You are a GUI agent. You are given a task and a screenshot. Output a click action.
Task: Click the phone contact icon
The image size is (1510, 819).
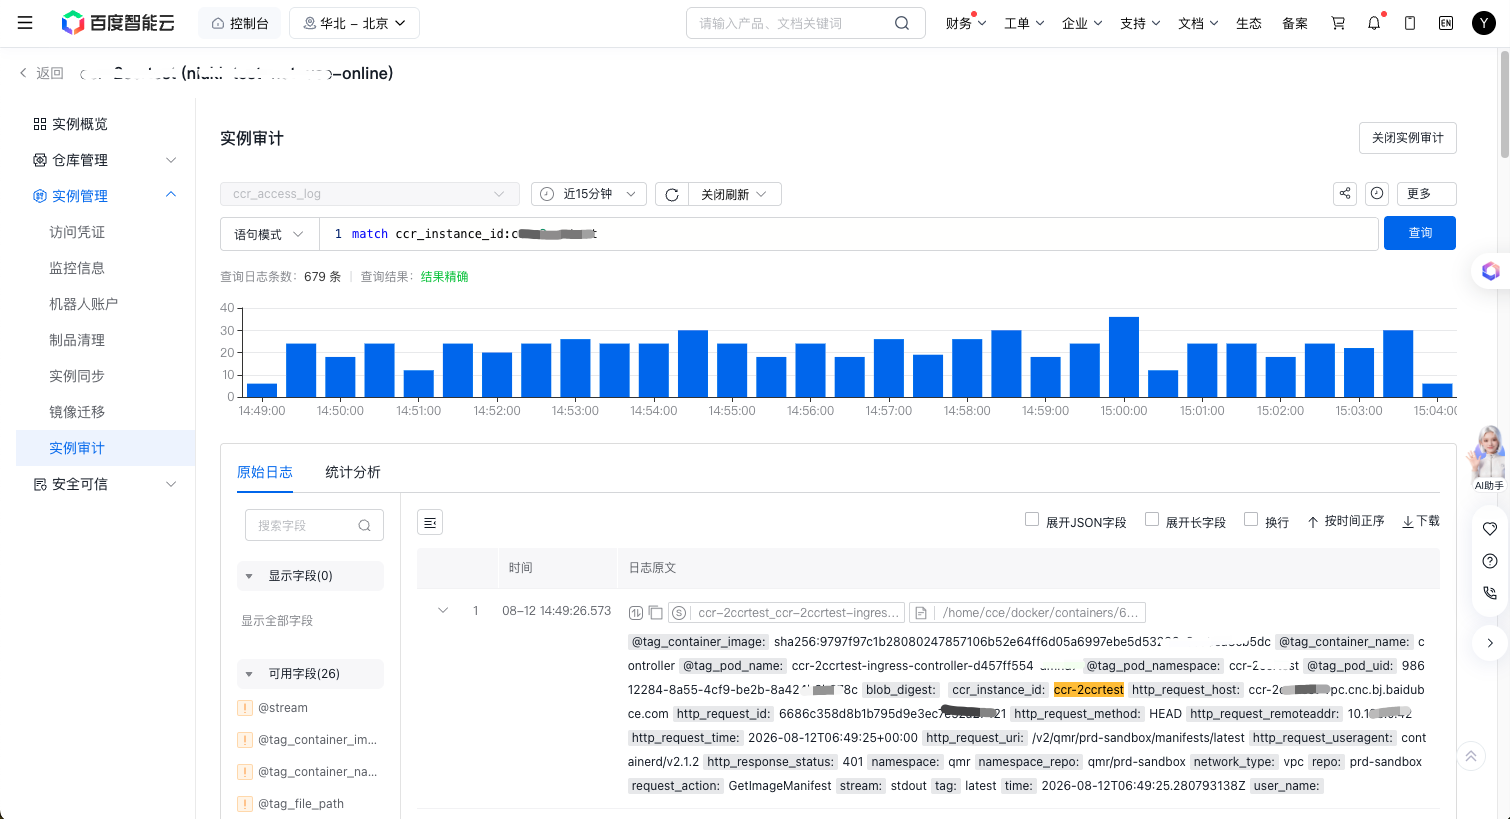[1490, 593]
